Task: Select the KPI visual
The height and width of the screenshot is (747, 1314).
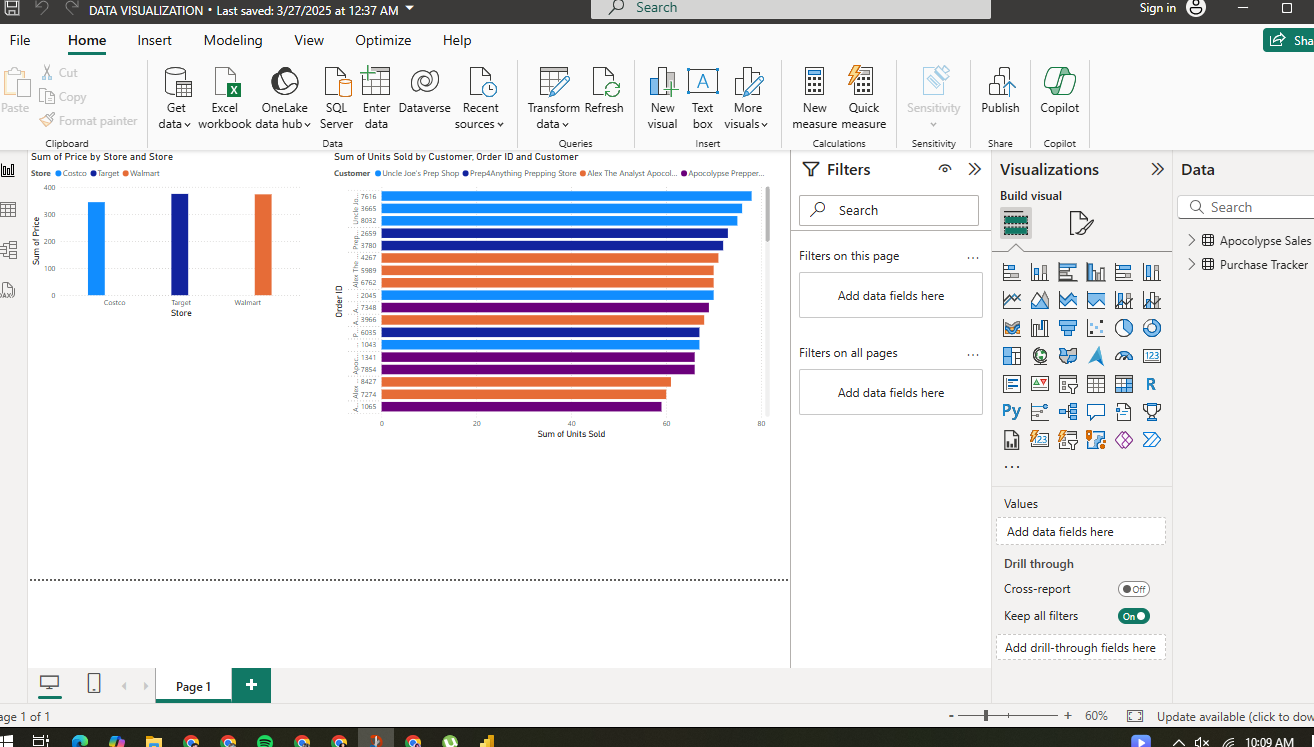Action: tap(1040, 384)
